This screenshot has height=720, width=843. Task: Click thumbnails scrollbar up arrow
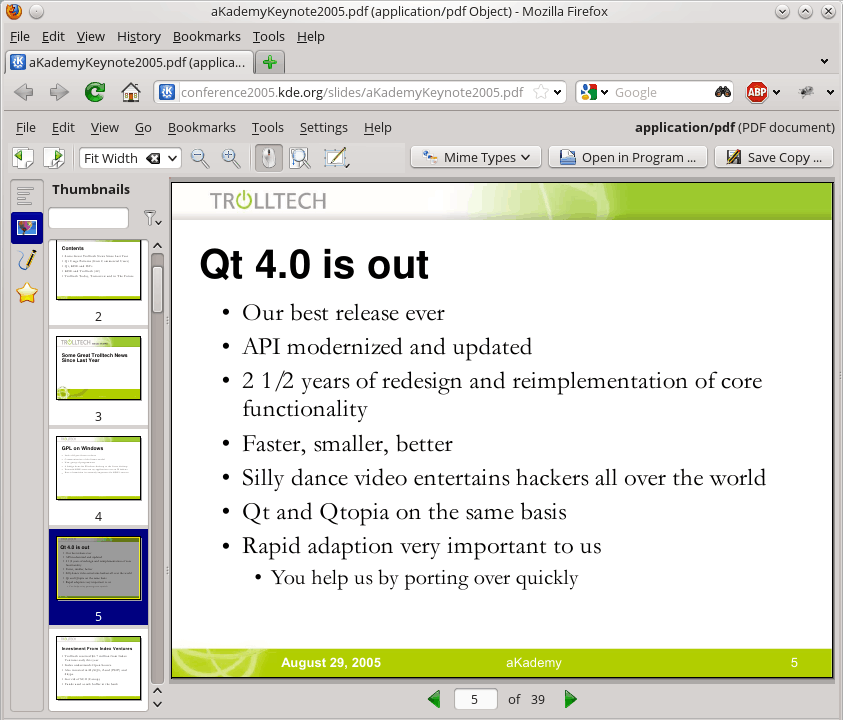(x=158, y=246)
